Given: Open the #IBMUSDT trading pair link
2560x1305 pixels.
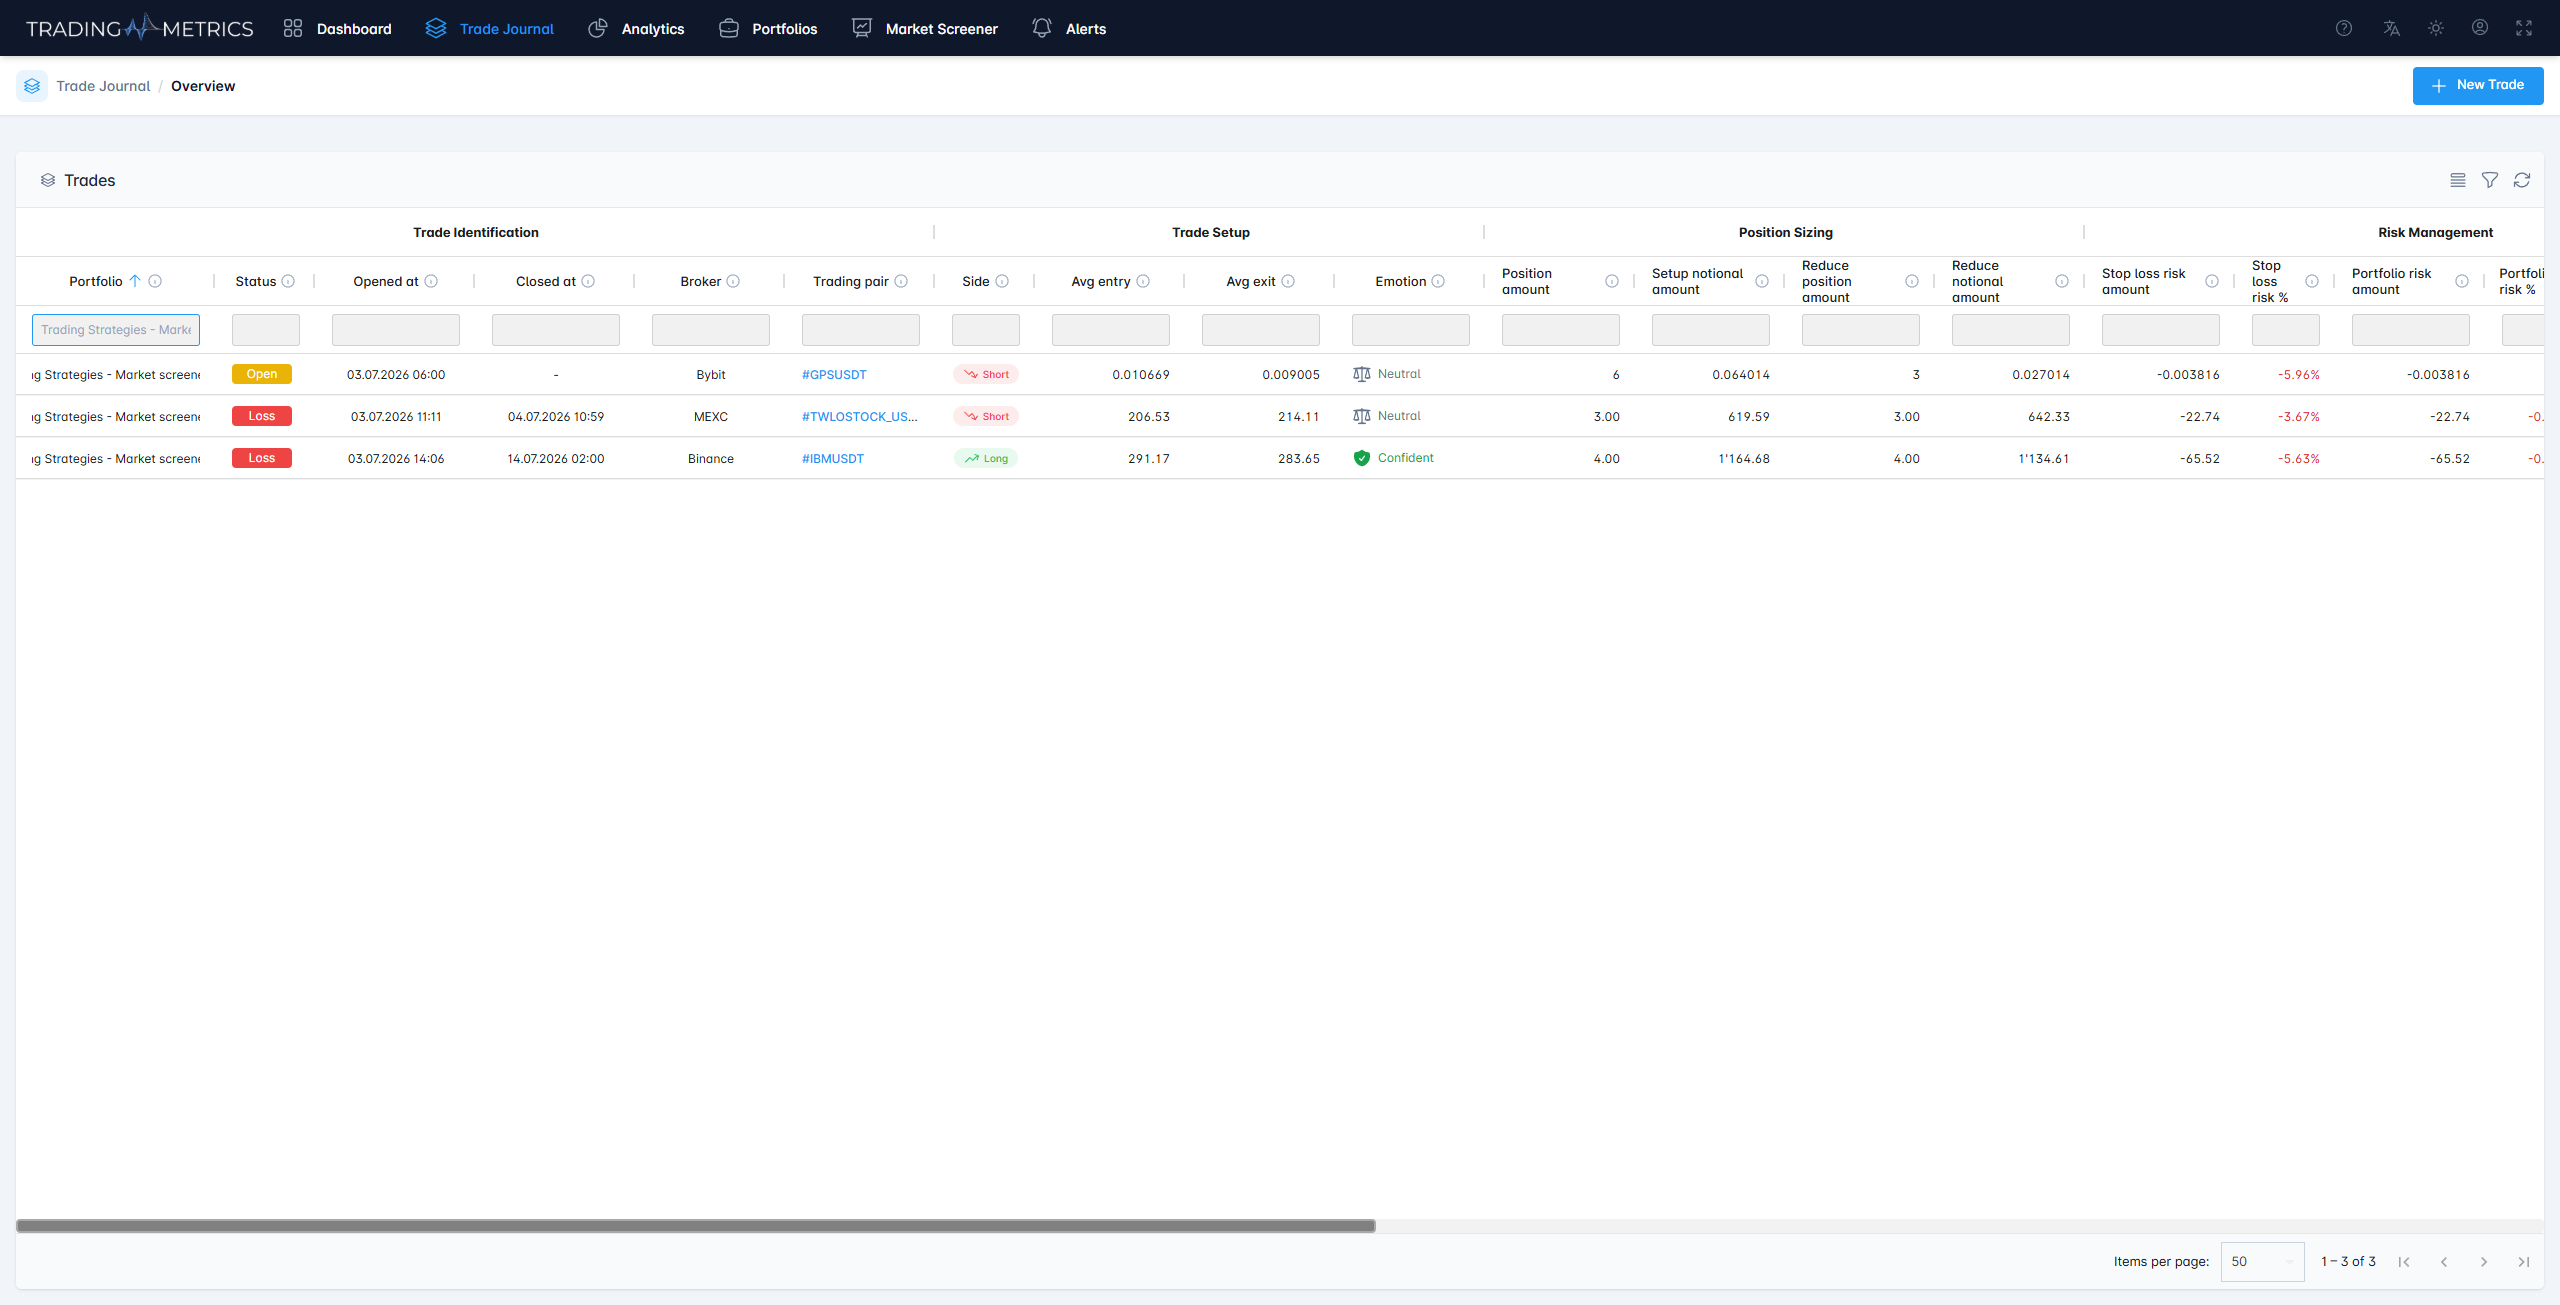Looking at the screenshot, I should [x=833, y=459].
